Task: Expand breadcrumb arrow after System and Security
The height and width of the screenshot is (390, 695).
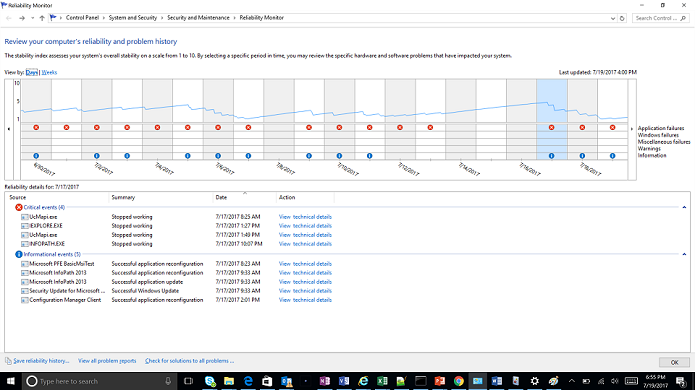Action: click(x=162, y=18)
